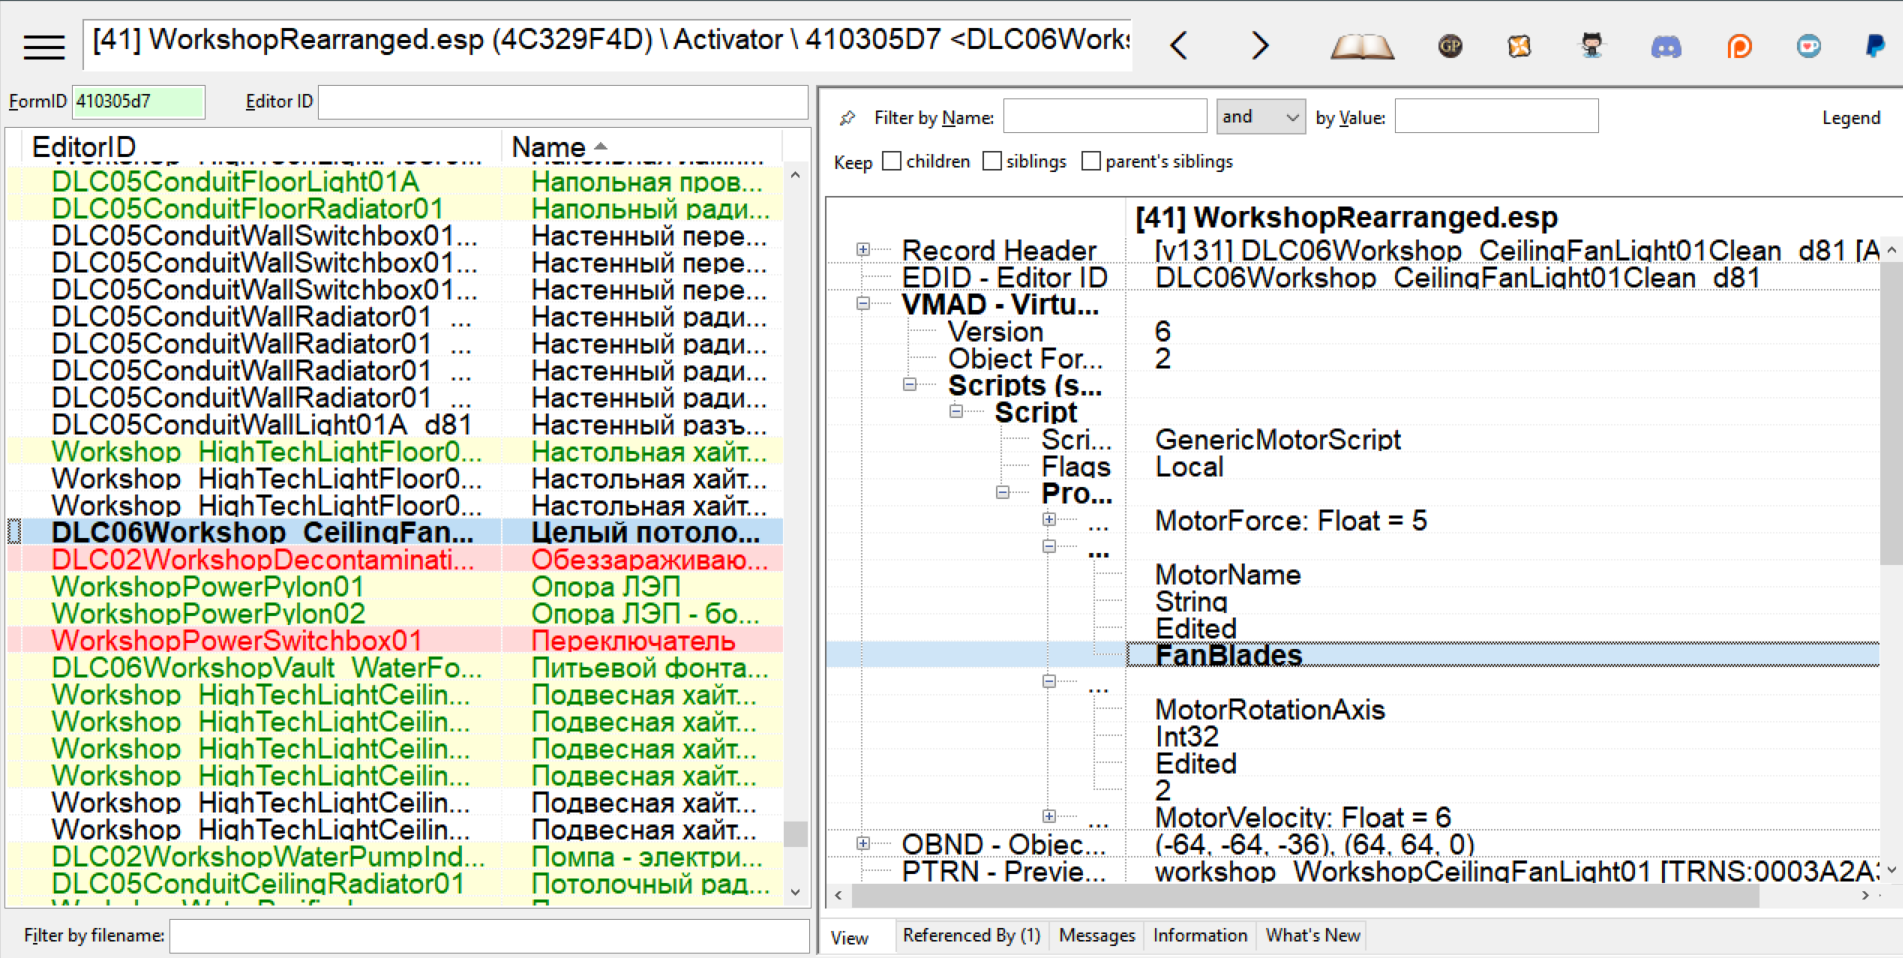Viewport: 1903px width, 958px height.
Task: Open the 'and' filter operator dropdown
Action: 1260,117
